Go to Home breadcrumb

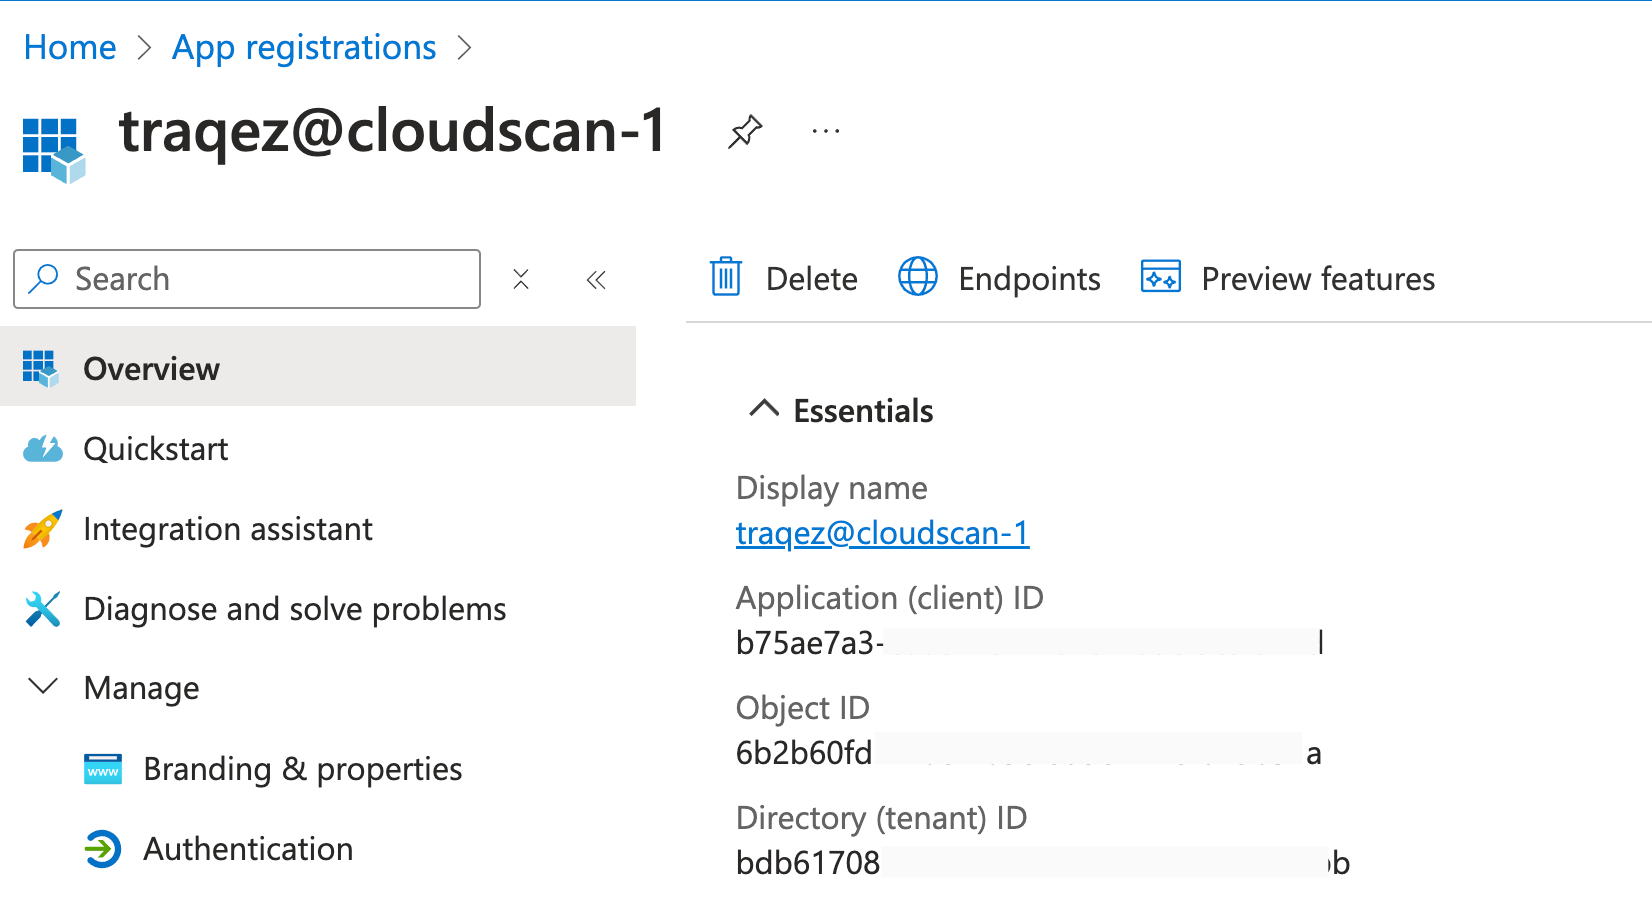70,47
